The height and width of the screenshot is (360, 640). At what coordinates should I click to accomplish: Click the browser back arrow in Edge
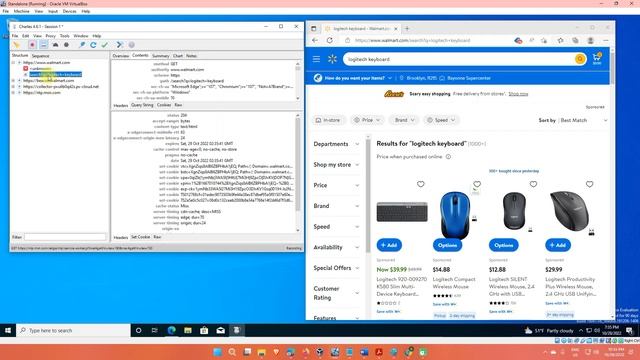point(315,40)
